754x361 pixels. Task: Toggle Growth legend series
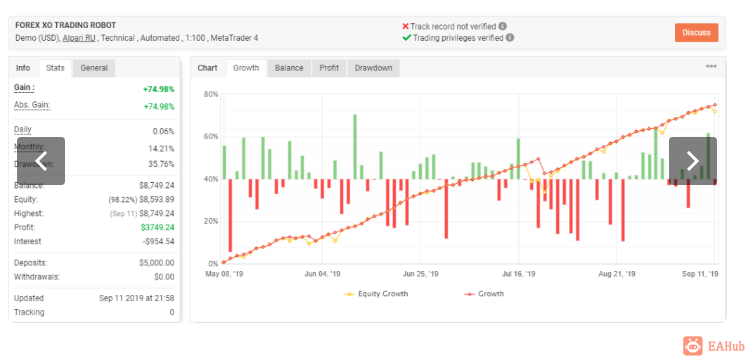tap(484, 293)
